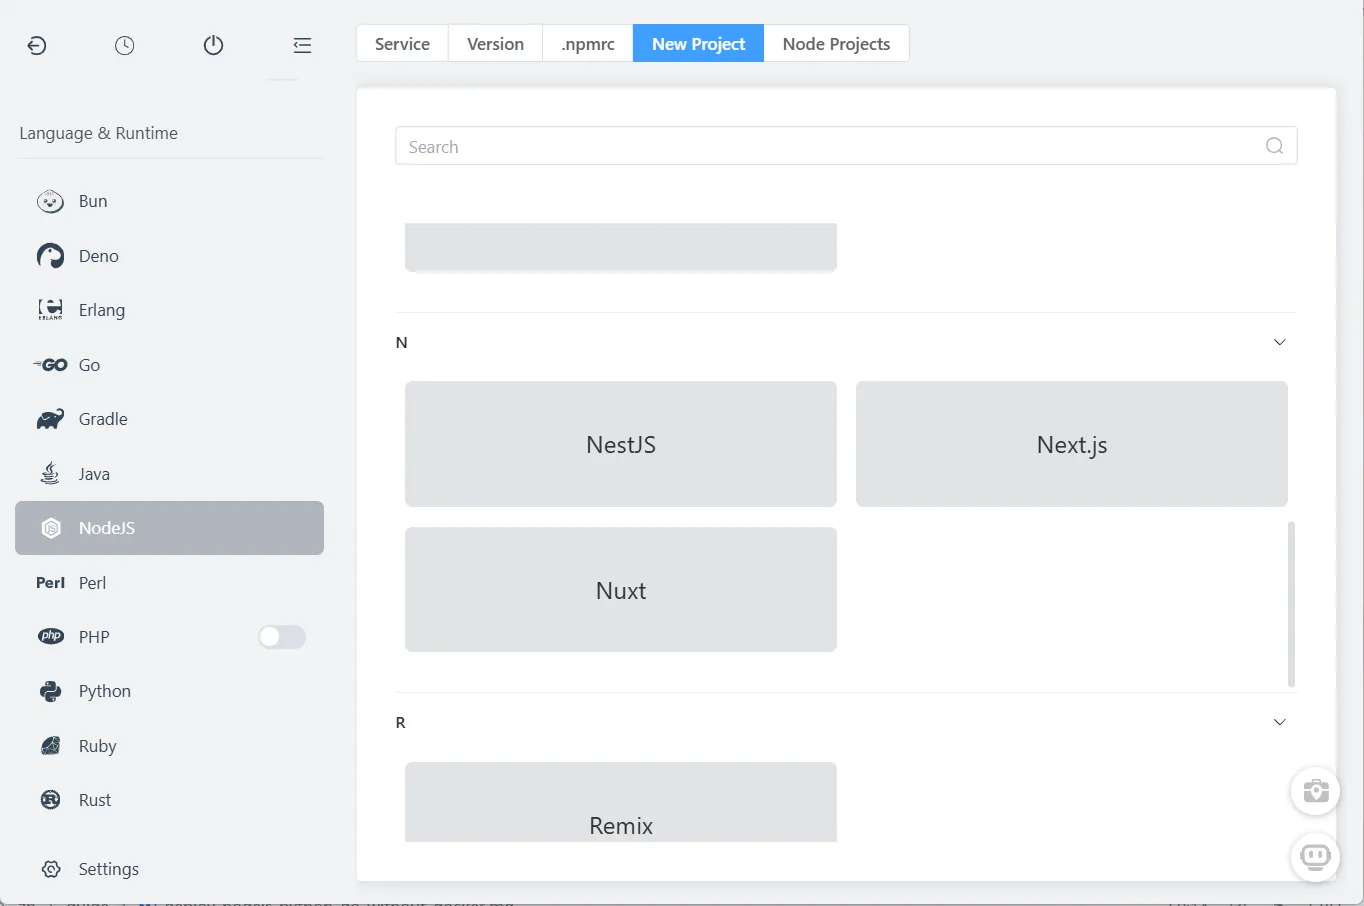
Task: Select the Nuxt project card
Action: (620, 590)
